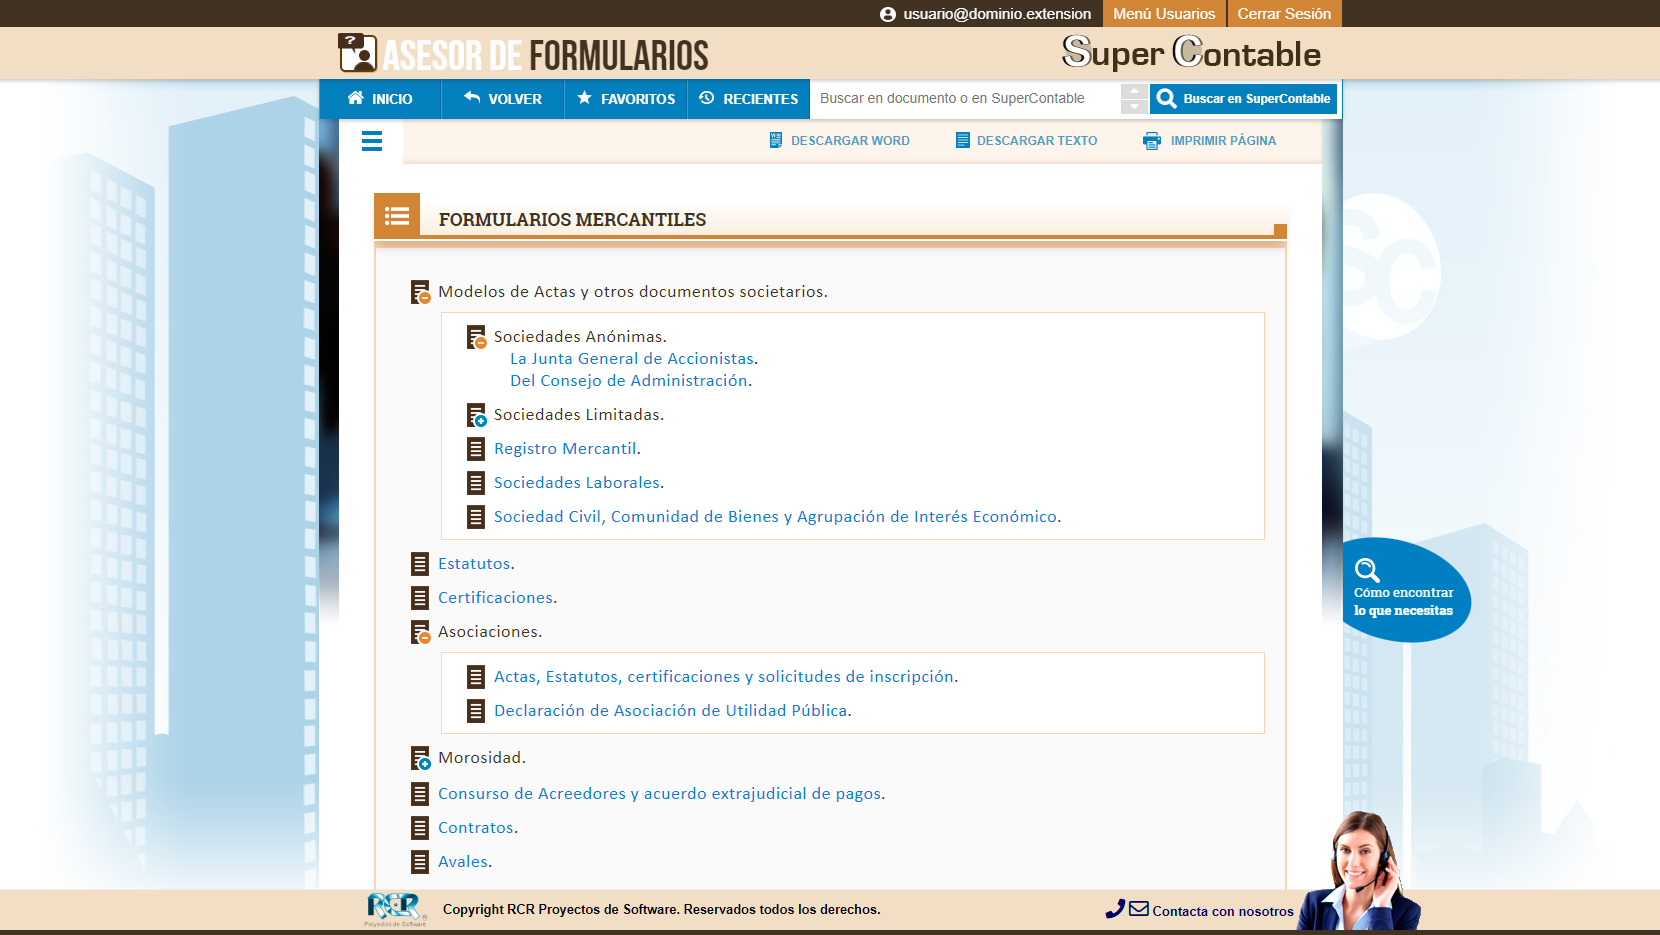The width and height of the screenshot is (1660, 935).
Task: Open Recientes in navigation bar
Action: [x=749, y=99]
